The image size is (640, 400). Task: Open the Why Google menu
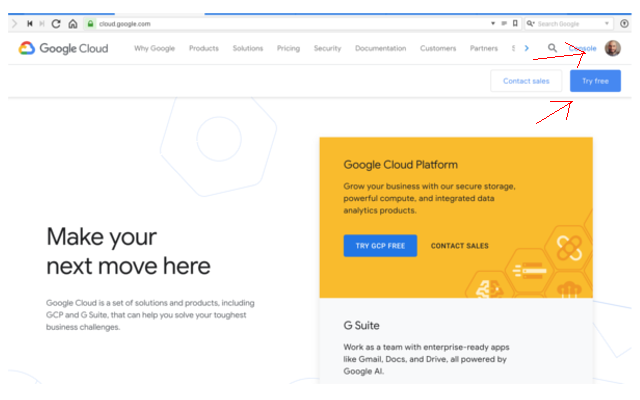[154, 48]
